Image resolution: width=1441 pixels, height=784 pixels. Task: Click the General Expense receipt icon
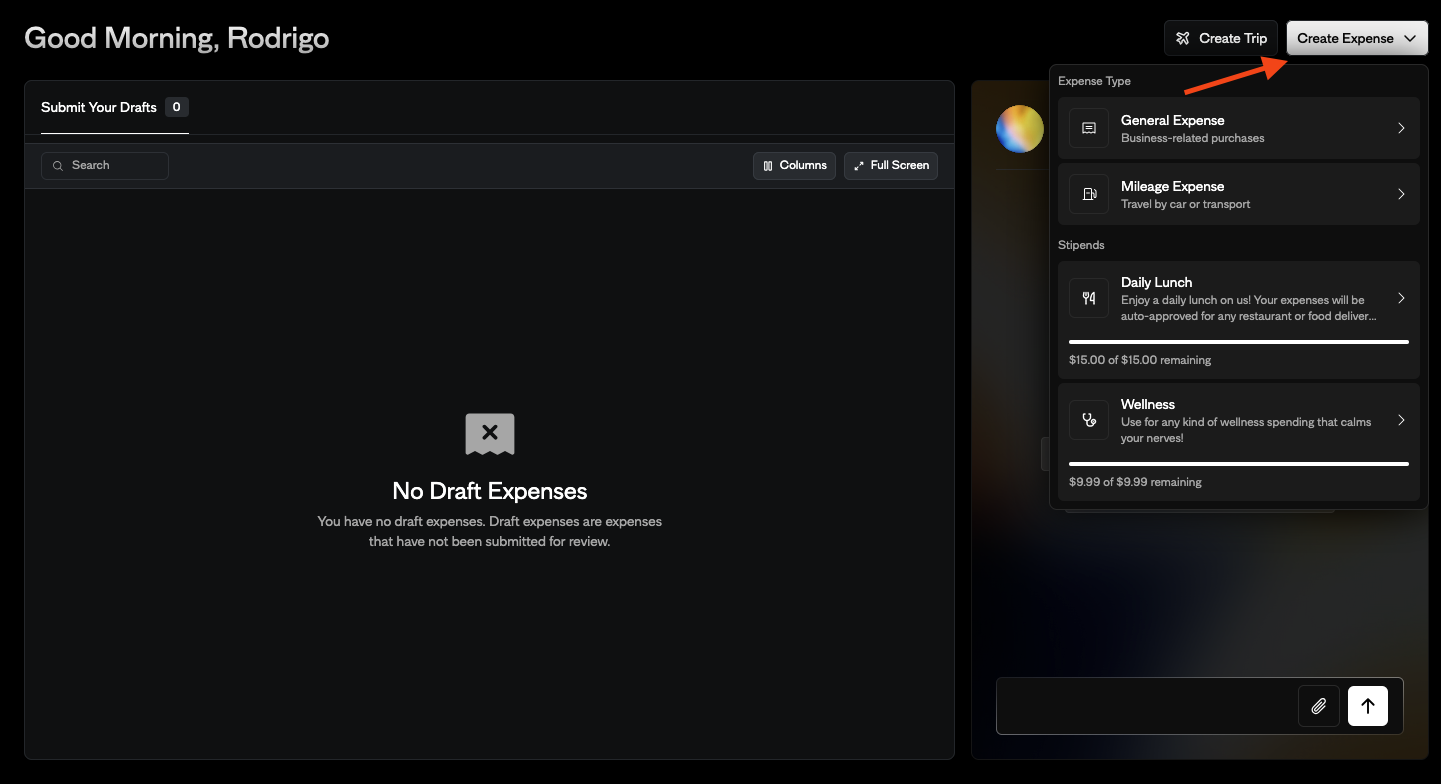[1088, 128]
